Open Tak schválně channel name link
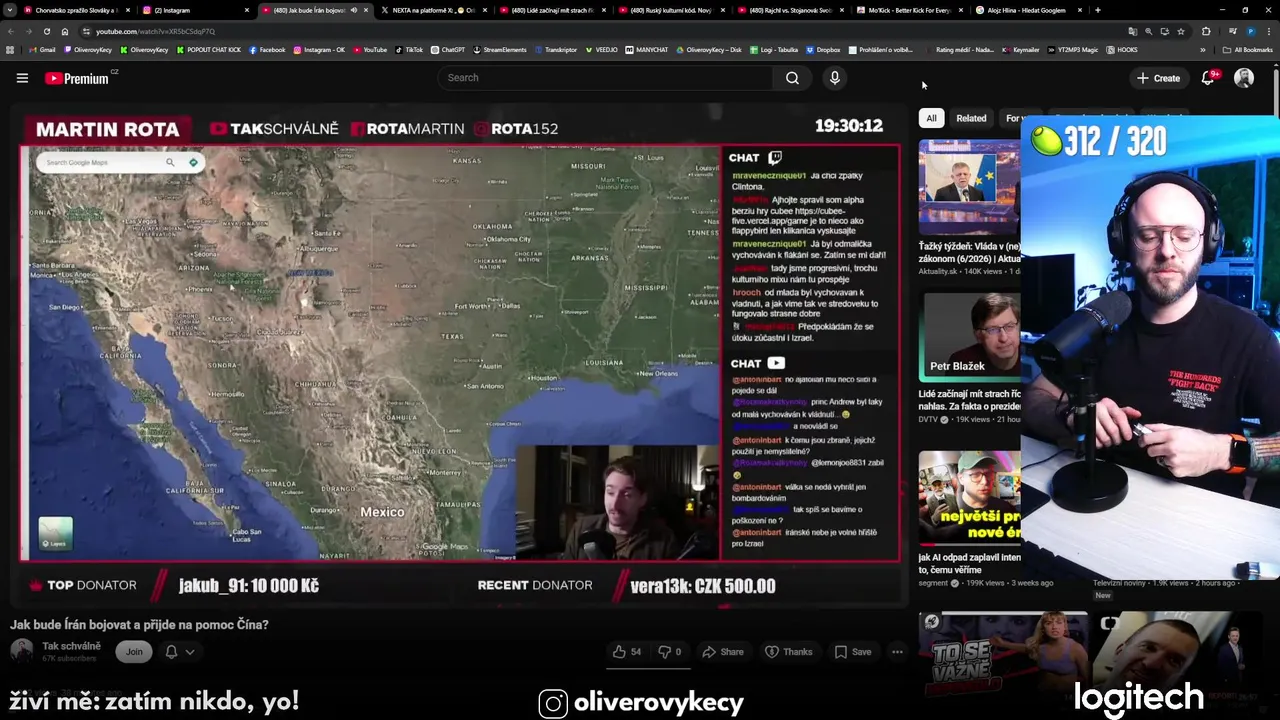This screenshot has width=1280, height=720. point(71,646)
